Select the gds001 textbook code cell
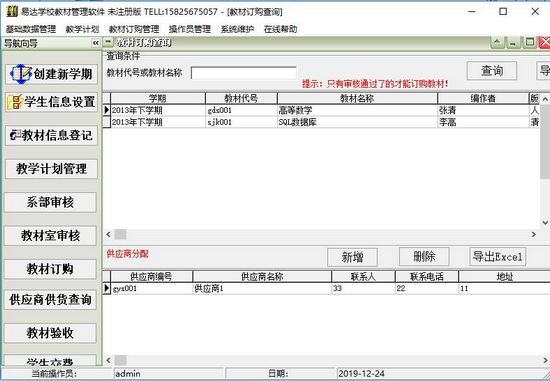 tap(241, 111)
